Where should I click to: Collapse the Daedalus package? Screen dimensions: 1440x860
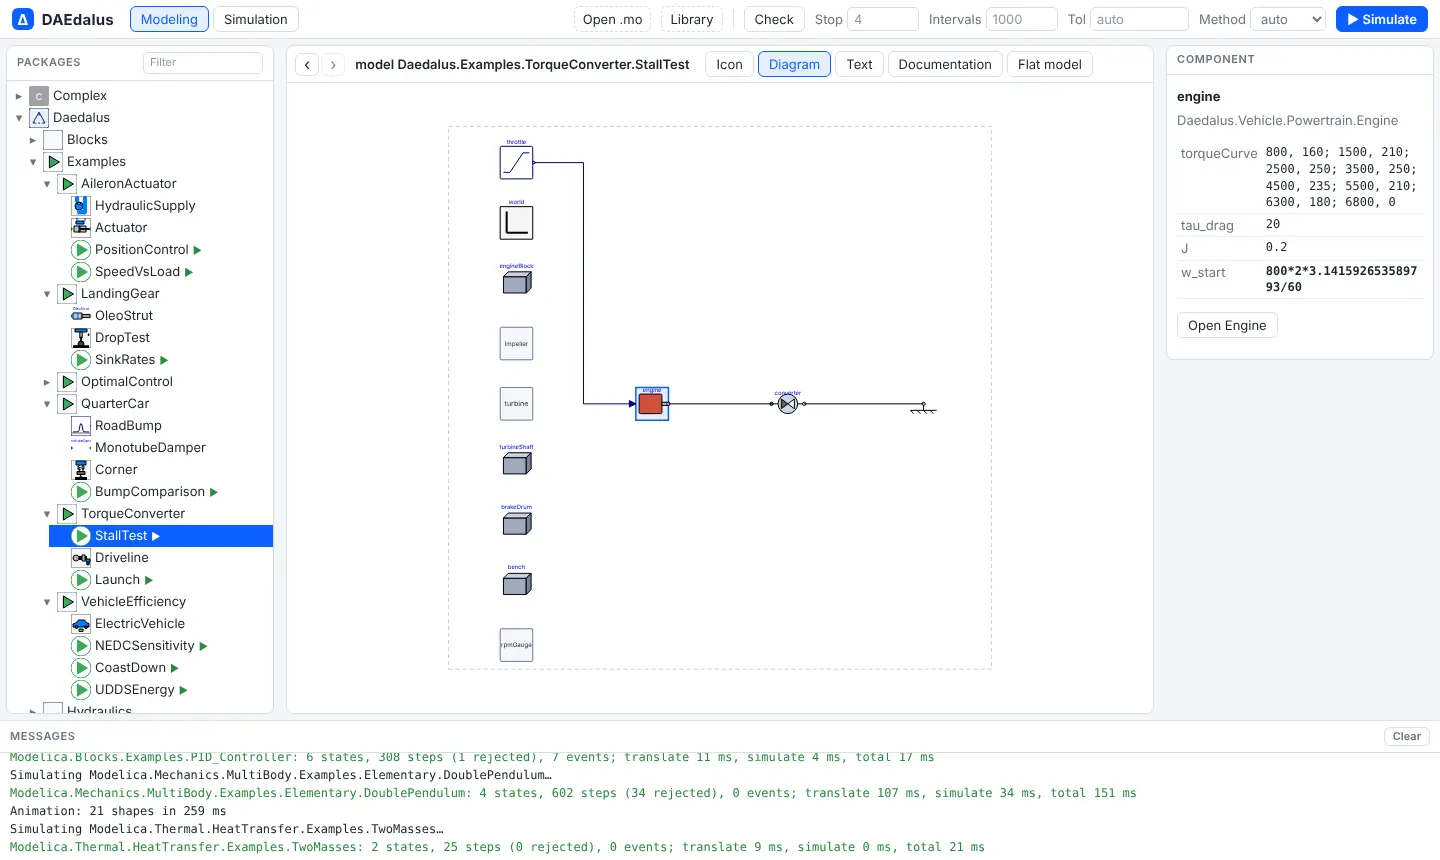click(19, 118)
